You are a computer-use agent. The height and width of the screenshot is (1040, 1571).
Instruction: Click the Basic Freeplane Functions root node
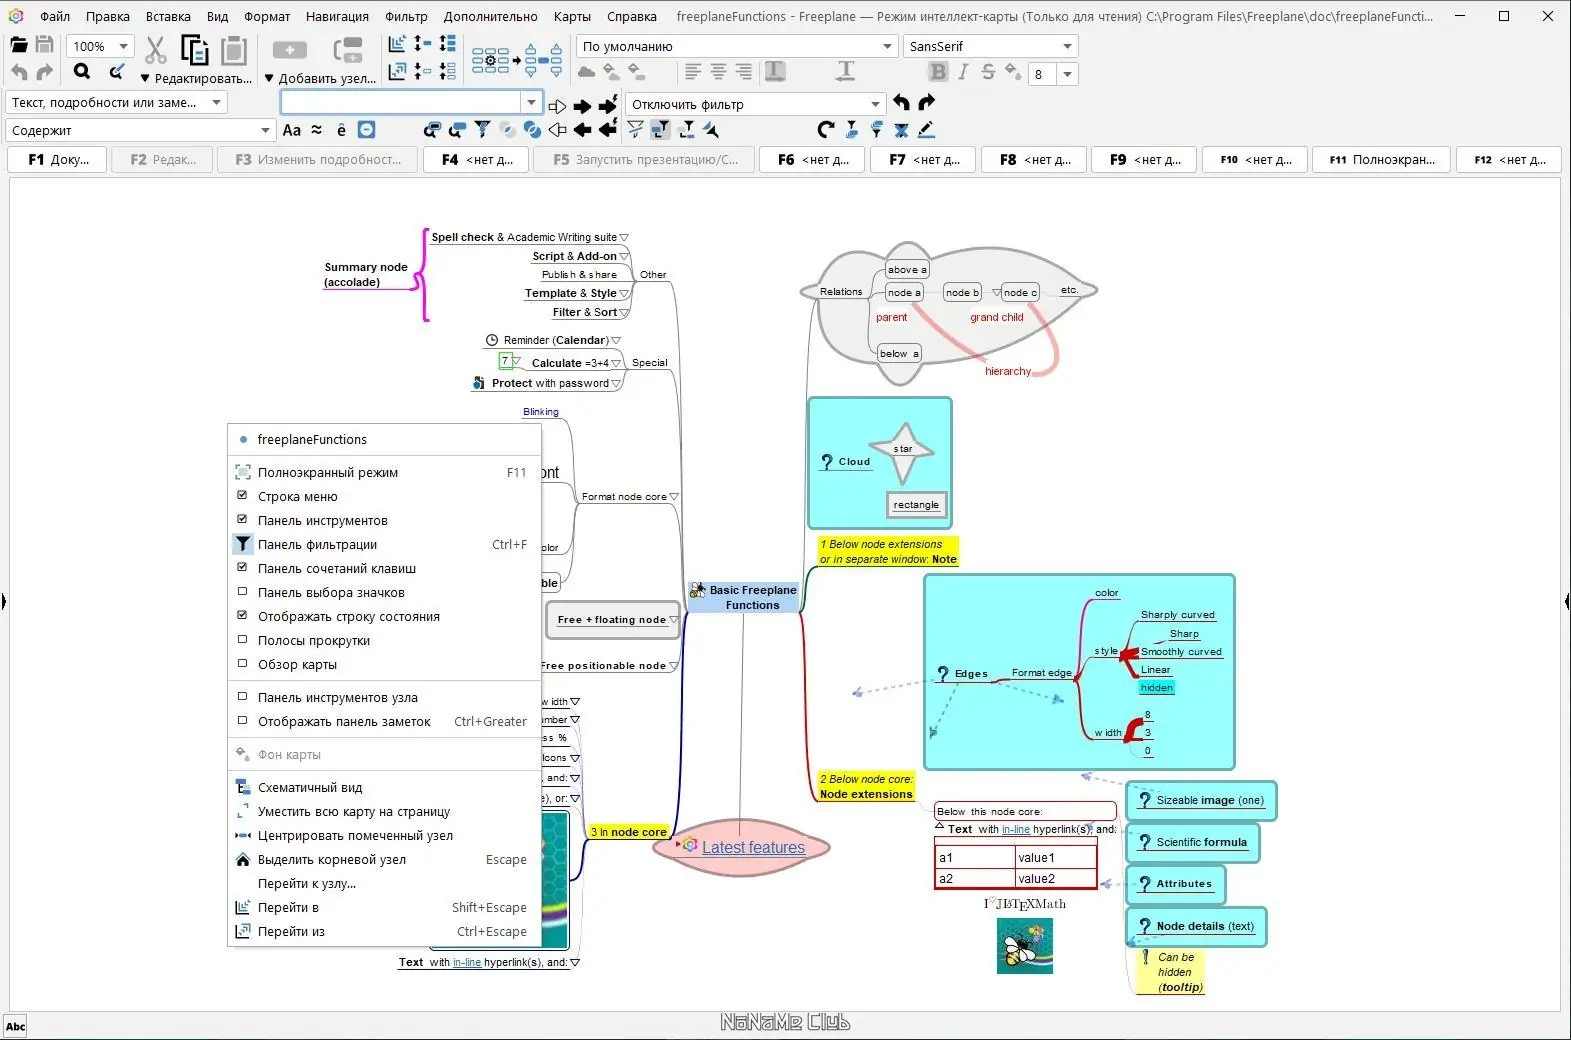(x=744, y=597)
